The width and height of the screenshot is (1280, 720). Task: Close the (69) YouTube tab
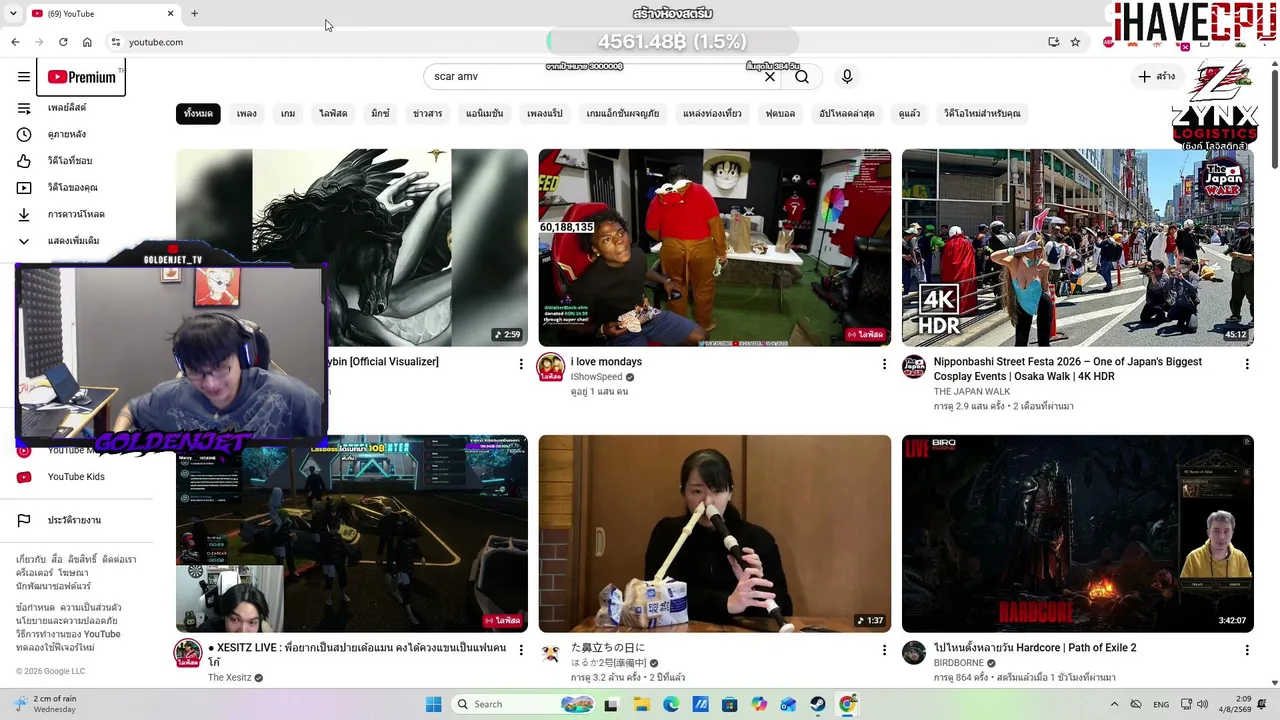[x=170, y=13]
